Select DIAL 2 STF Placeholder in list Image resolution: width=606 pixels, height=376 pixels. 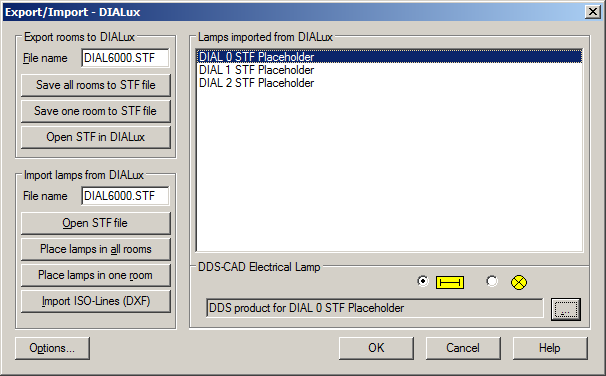click(389, 83)
